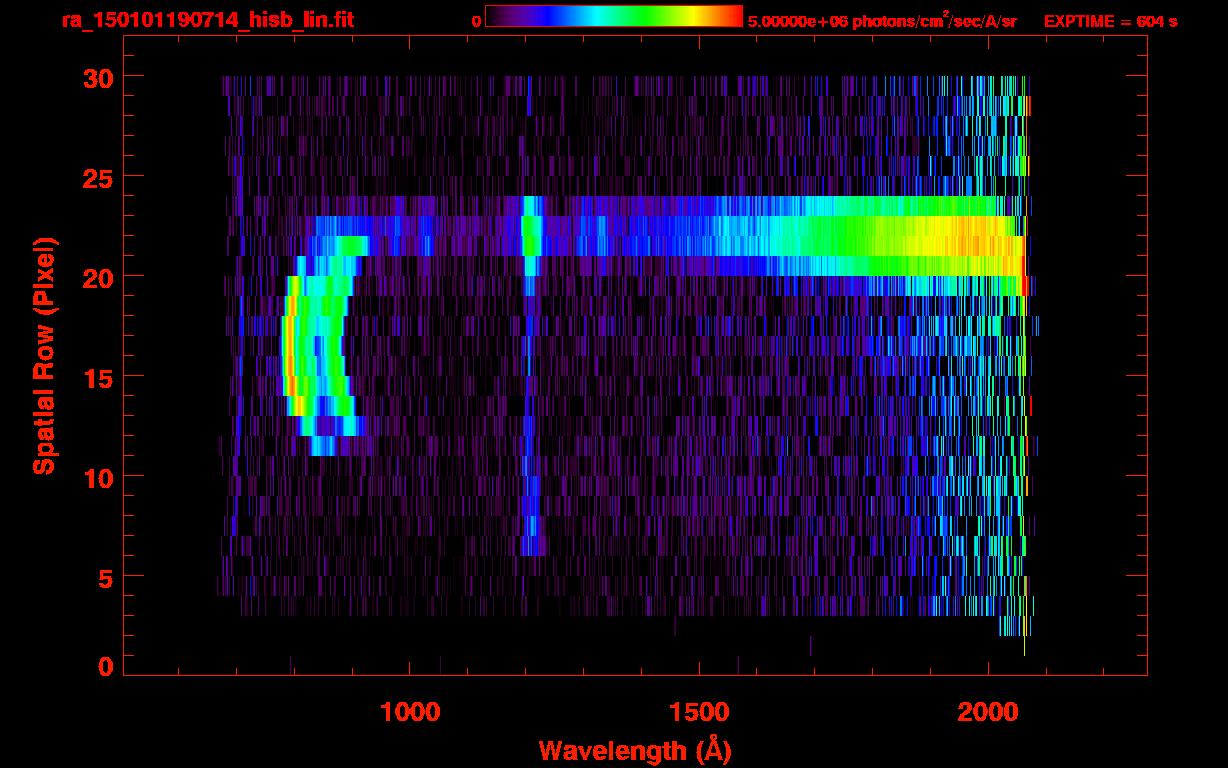
Task: Click the Spatial Row (Pixel) axis title
Action: pyautogui.click(x=44, y=355)
